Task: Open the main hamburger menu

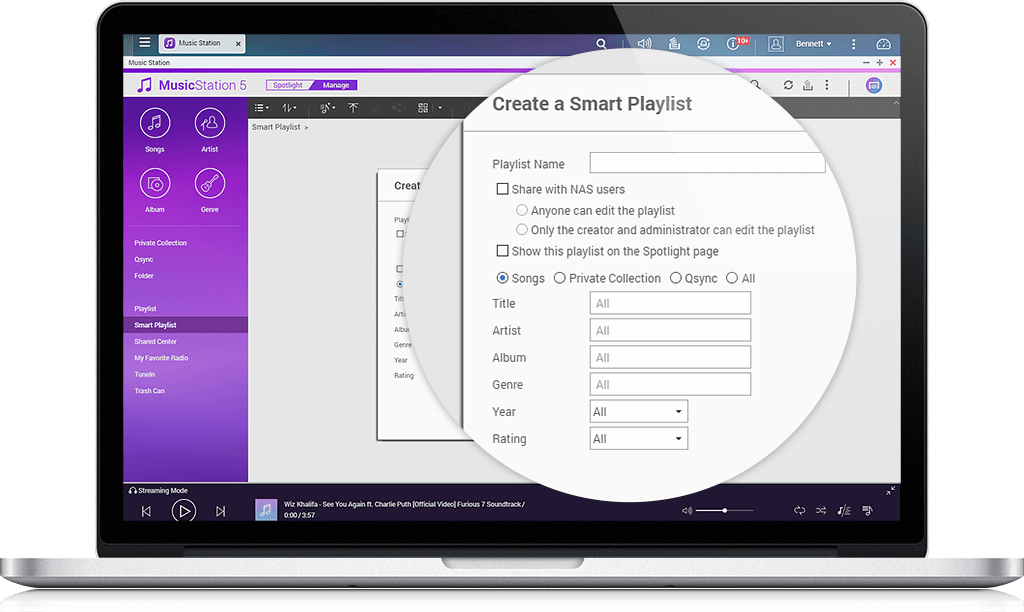Action: pyautogui.click(x=144, y=42)
